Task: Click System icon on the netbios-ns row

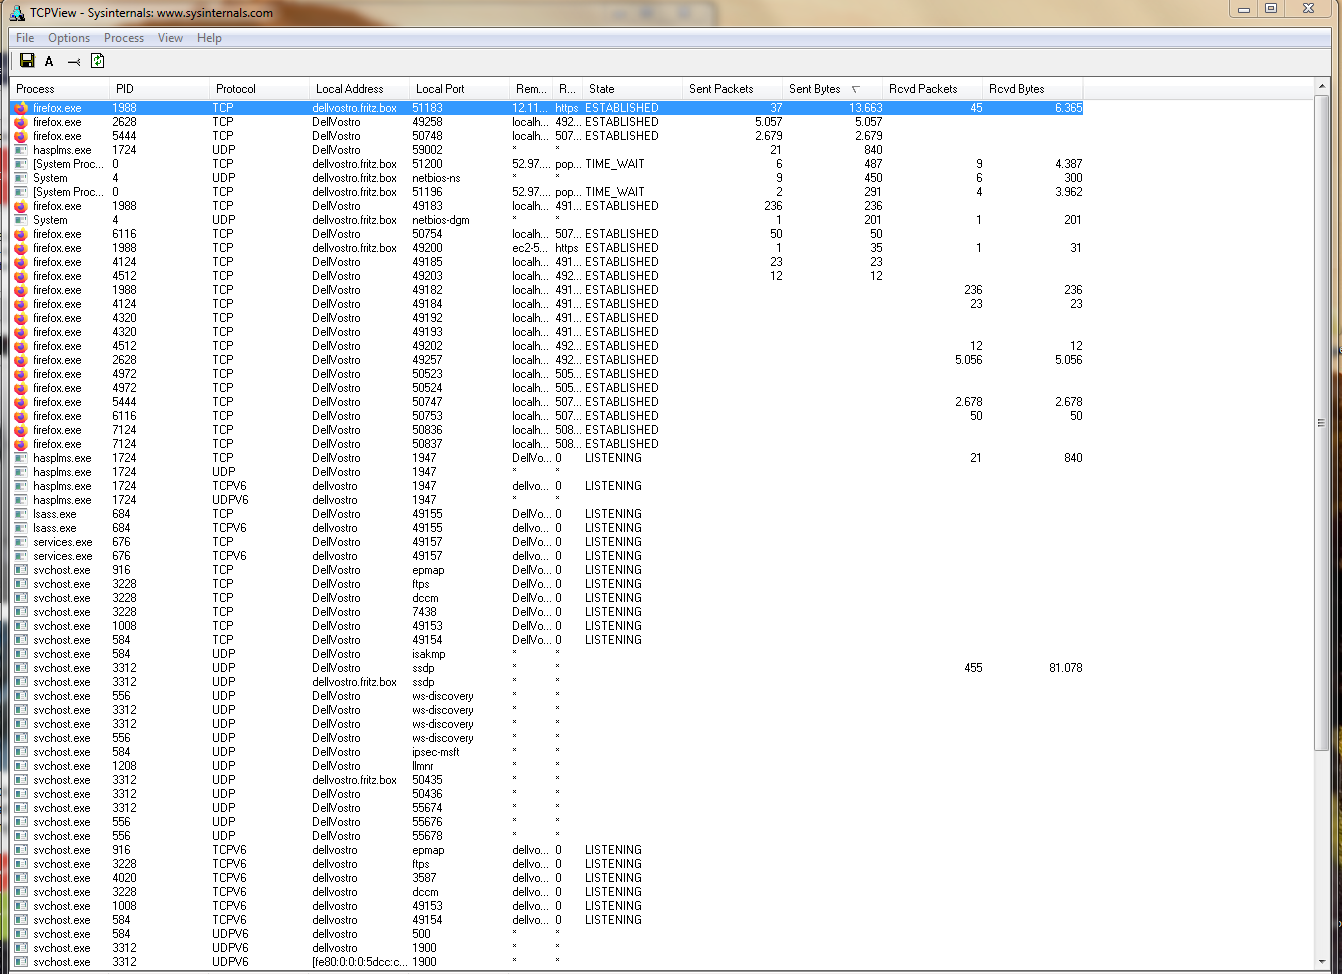Action: point(21,178)
